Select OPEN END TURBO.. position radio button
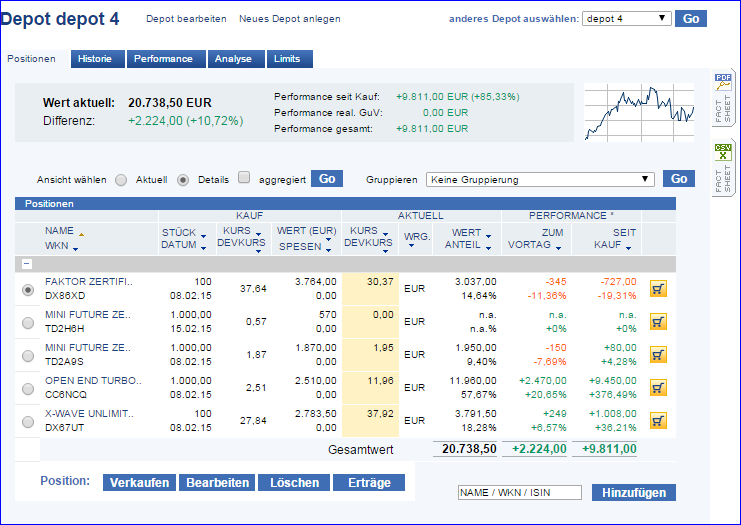The width and height of the screenshot is (741, 525). coord(28,389)
